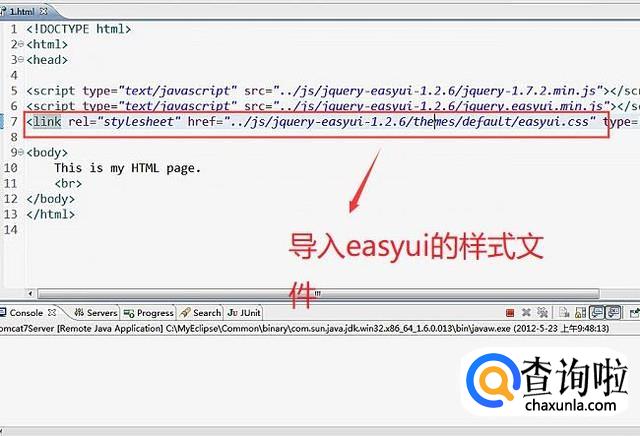The image size is (640, 436).
Task: Collapse the html tag on line 2
Action: [21, 44]
